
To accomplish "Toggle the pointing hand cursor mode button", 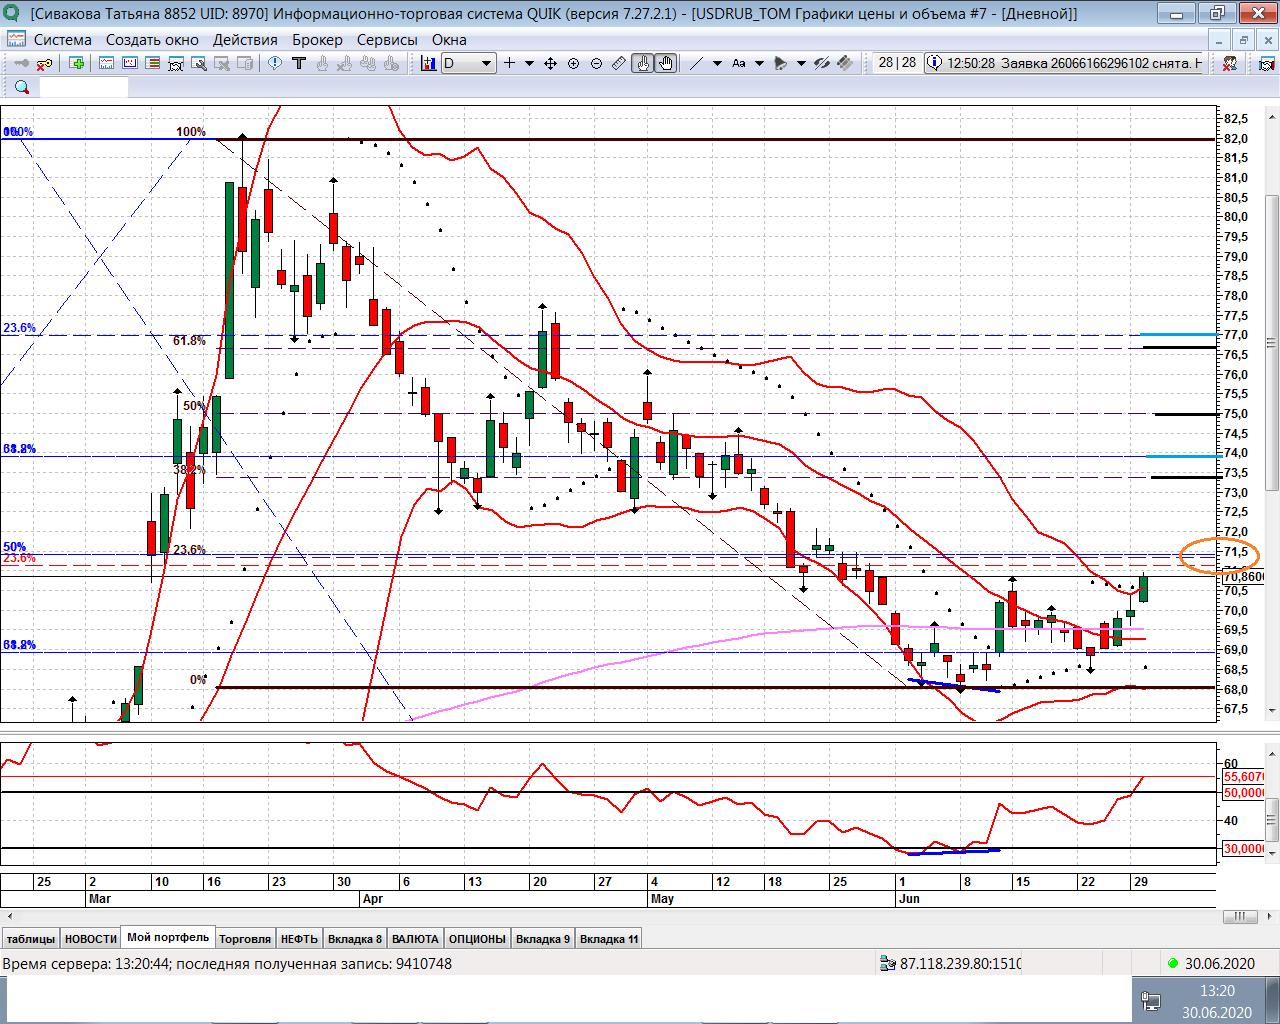I will 642,63.
